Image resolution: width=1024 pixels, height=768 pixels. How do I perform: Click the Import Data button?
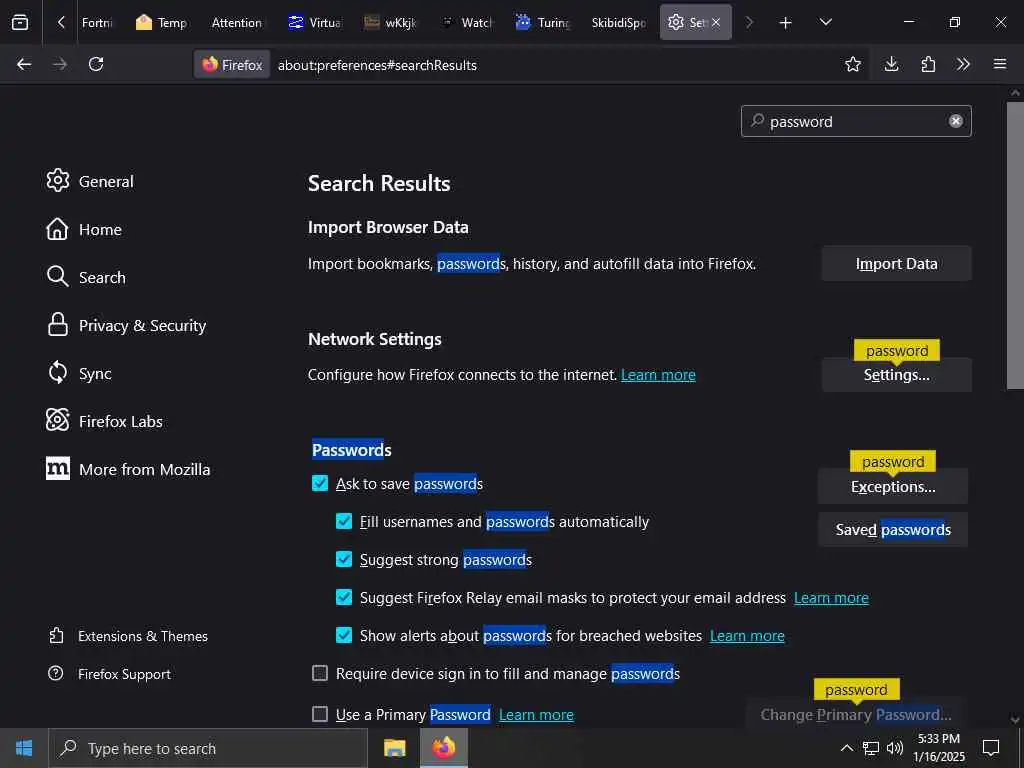[x=896, y=264]
